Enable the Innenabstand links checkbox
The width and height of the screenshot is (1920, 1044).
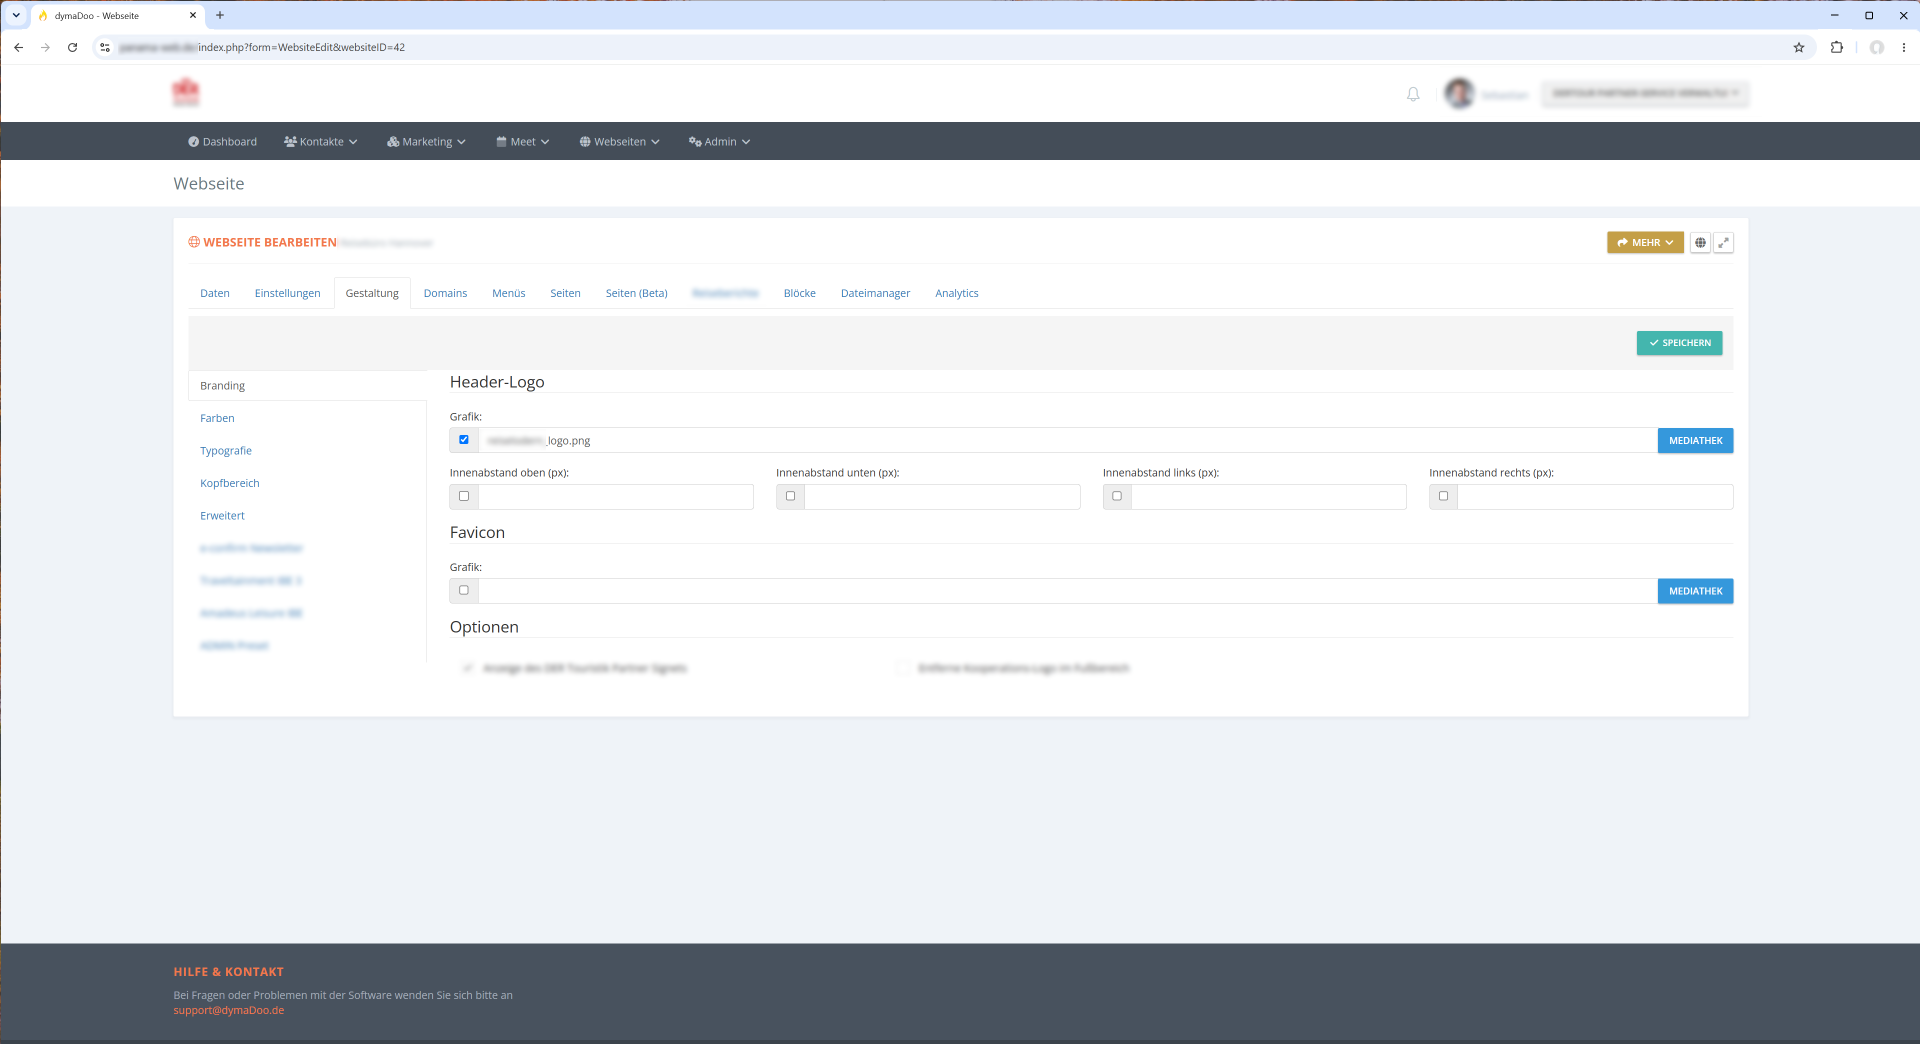tap(1117, 496)
